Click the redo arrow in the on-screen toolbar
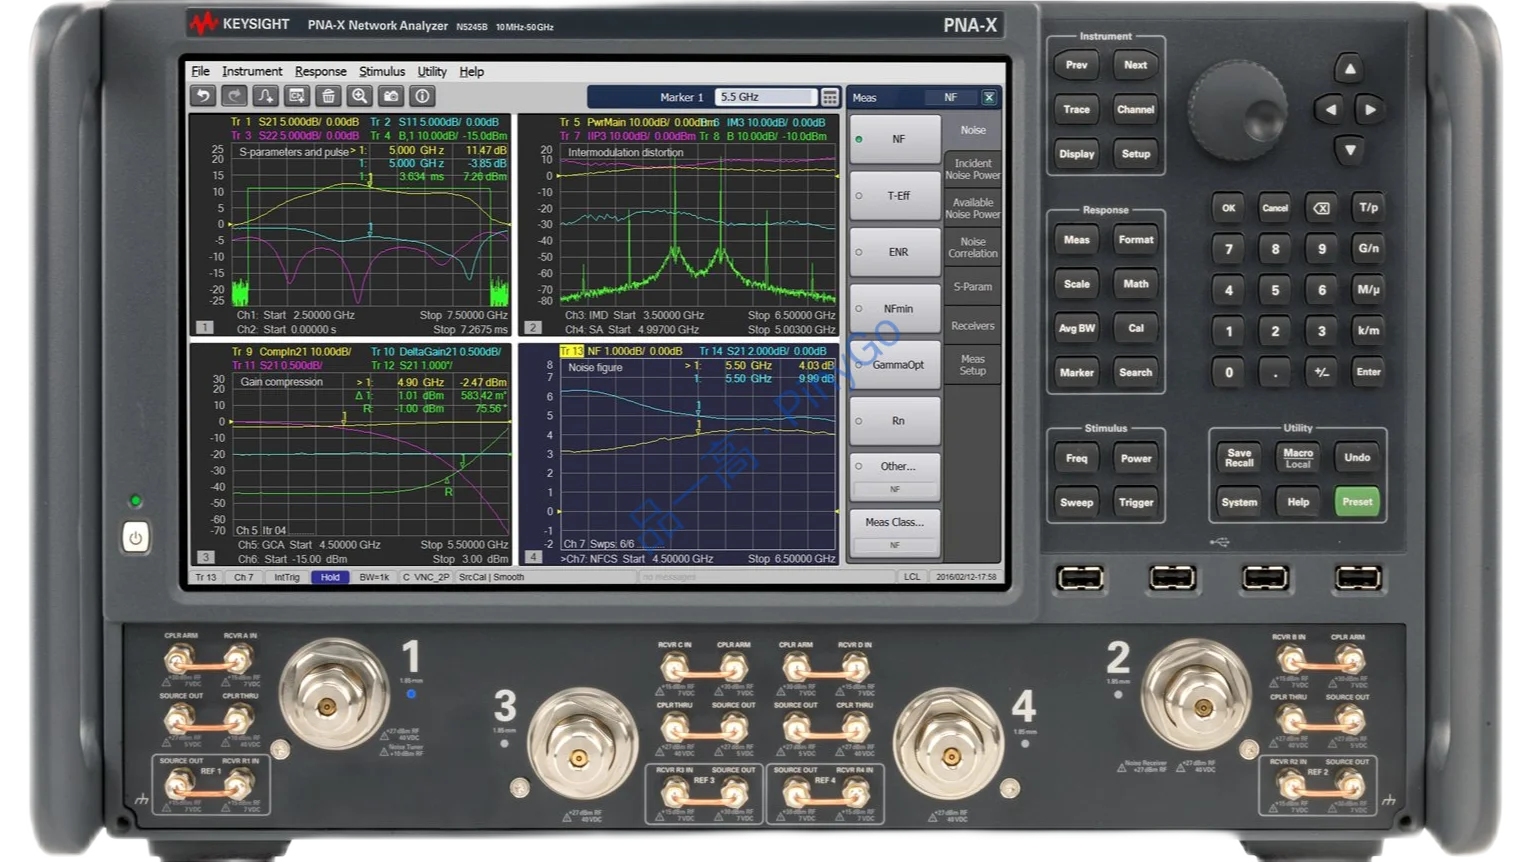Screen dimensions: 1531x862 [x=234, y=96]
